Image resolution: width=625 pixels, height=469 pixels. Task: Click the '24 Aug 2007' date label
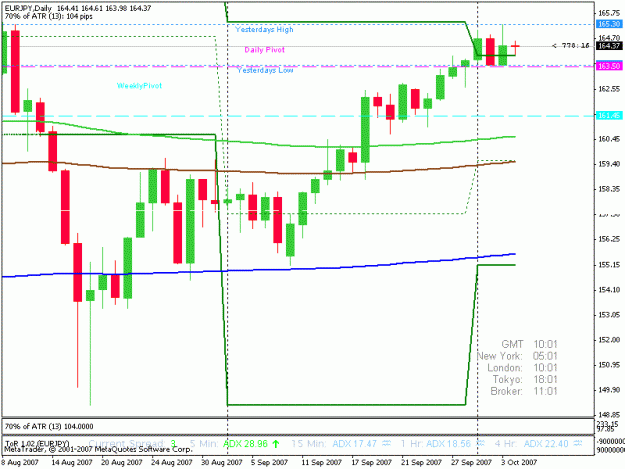pyautogui.click(x=171, y=462)
